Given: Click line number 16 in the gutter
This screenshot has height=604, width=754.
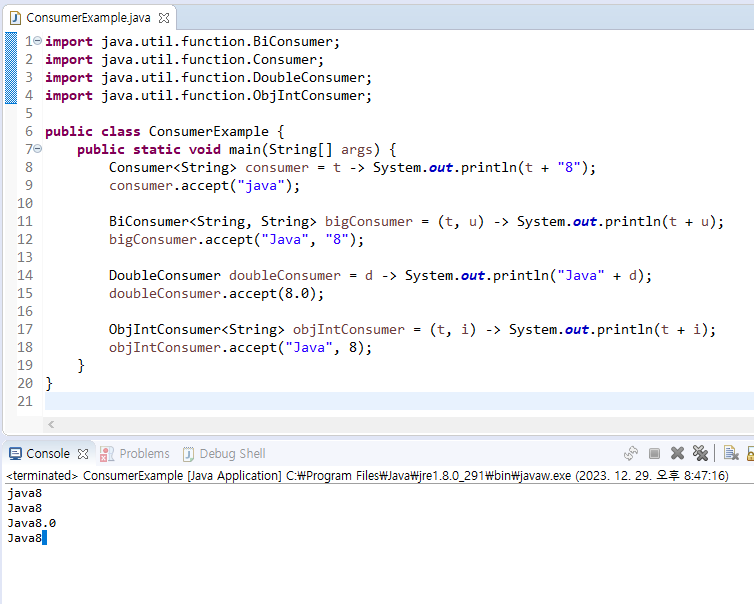Looking at the screenshot, I should coord(25,311).
